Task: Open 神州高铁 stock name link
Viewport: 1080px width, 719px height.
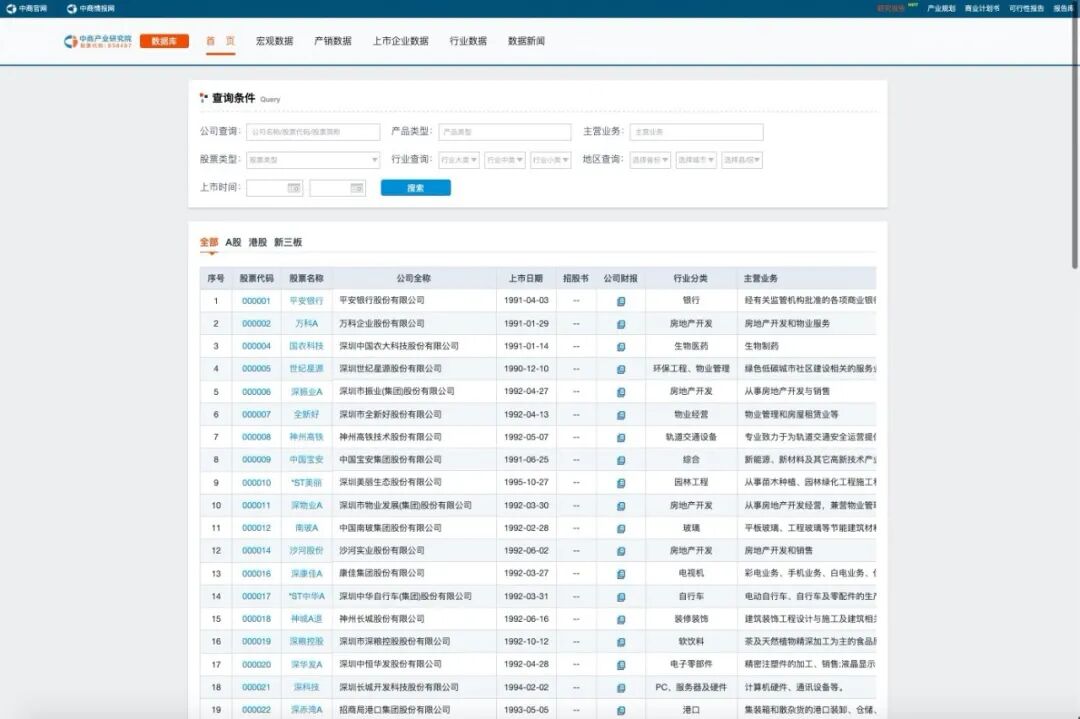Action: tap(307, 437)
